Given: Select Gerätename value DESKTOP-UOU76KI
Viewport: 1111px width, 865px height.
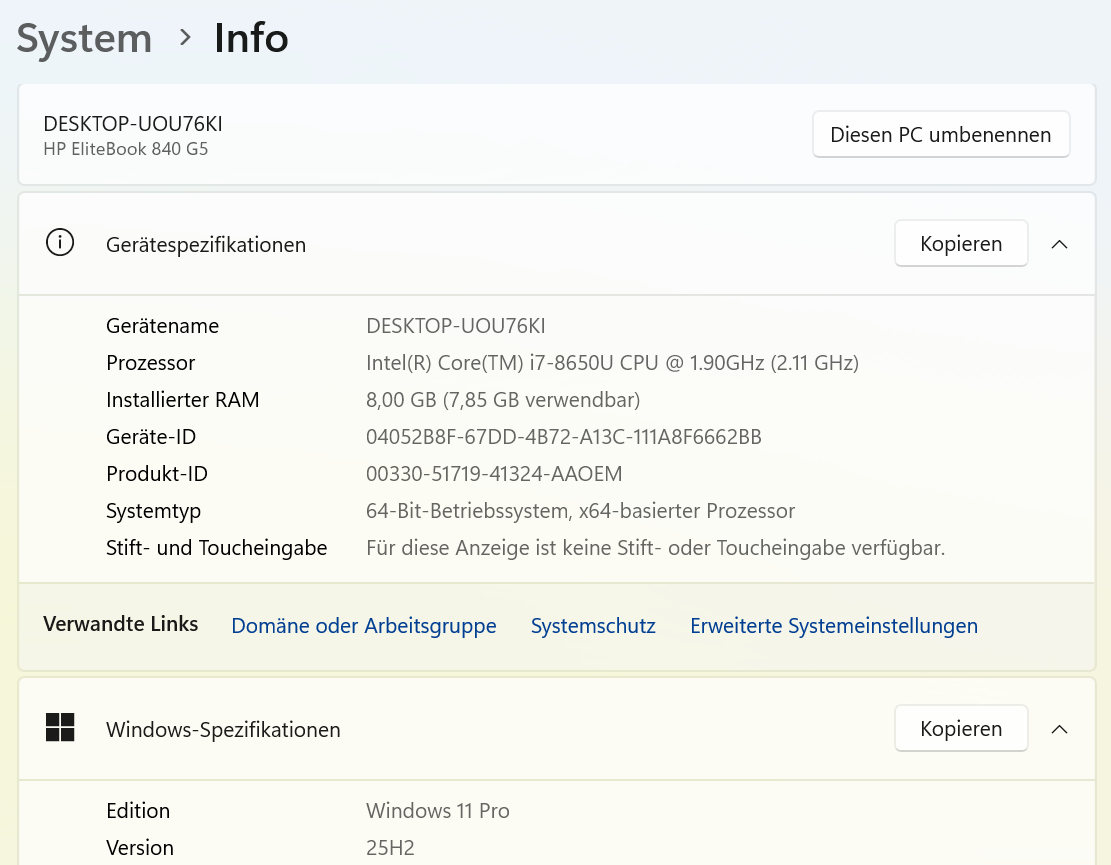Looking at the screenshot, I should click(x=456, y=326).
